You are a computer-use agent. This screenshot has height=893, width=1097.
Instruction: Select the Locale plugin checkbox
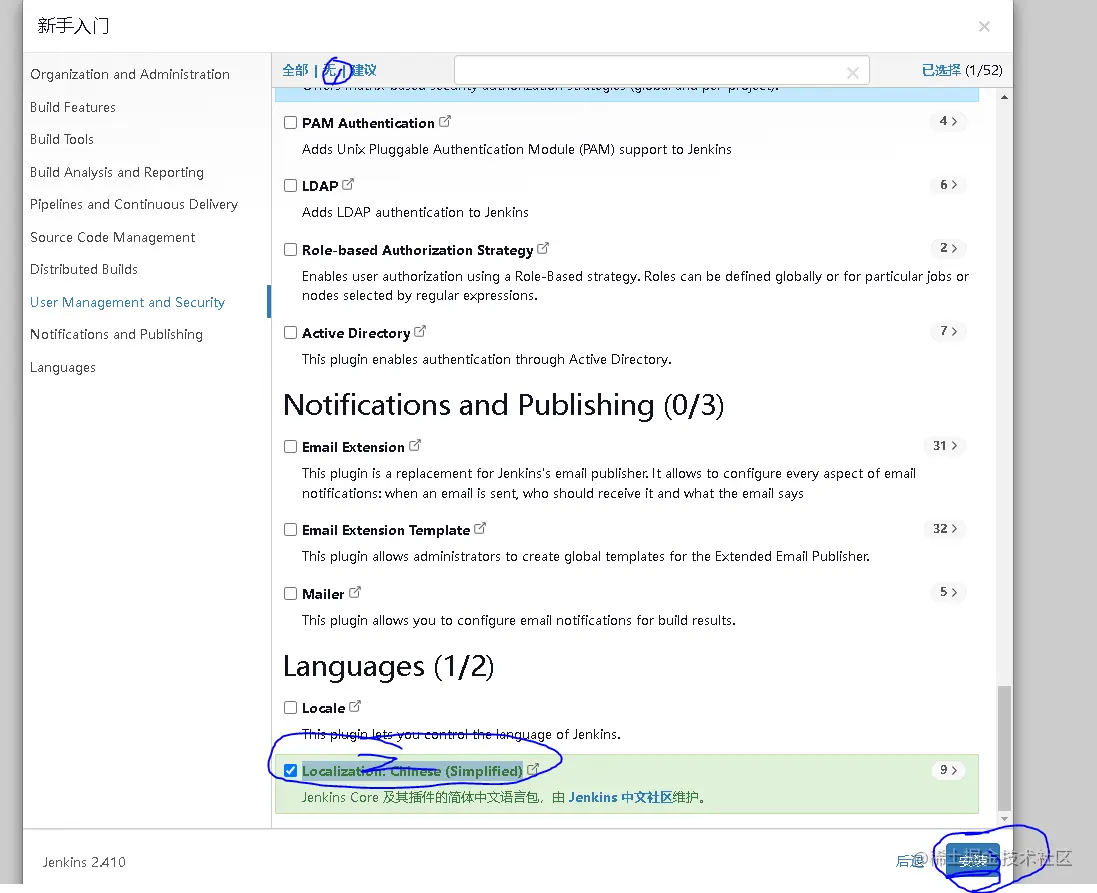tap(290, 708)
